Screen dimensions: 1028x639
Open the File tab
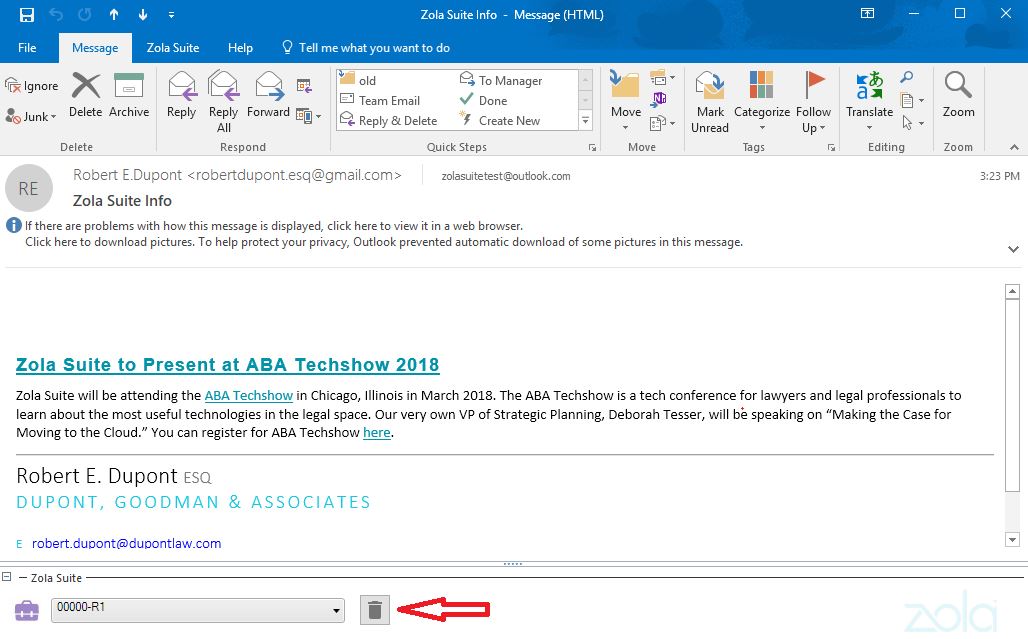pyautogui.click(x=27, y=48)
